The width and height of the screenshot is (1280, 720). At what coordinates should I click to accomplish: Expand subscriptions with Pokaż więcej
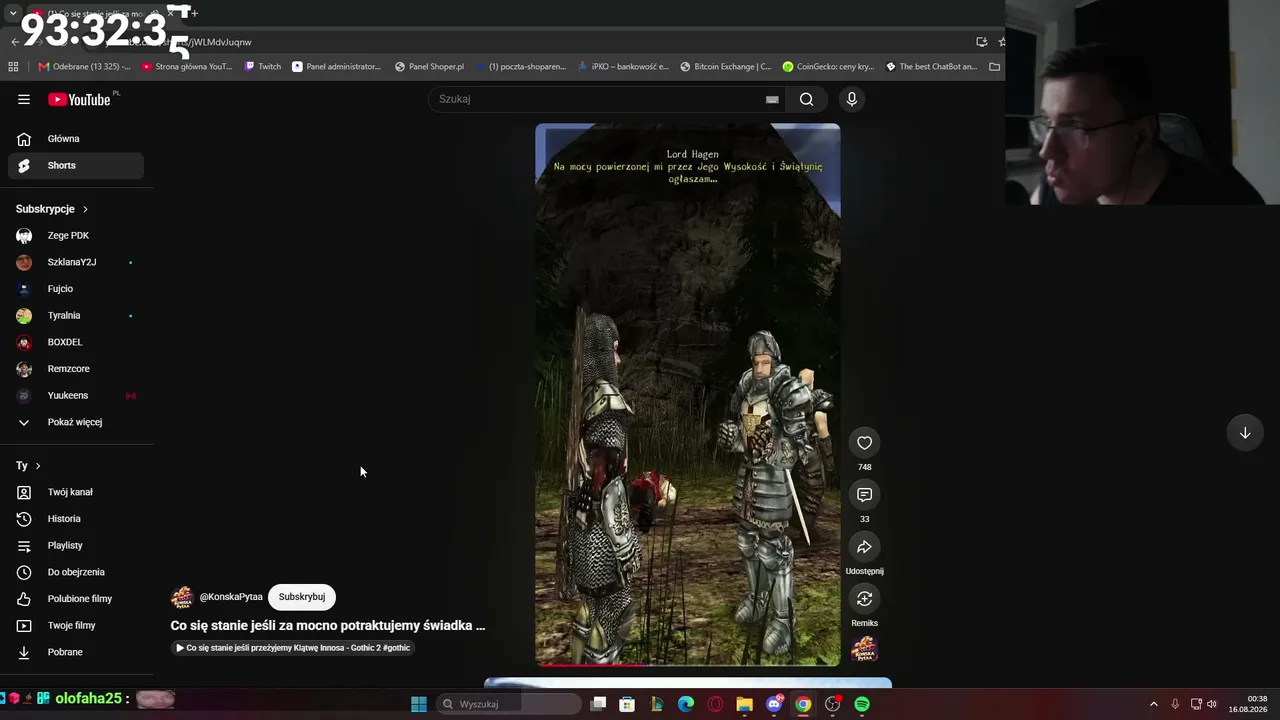click(76, 422)
